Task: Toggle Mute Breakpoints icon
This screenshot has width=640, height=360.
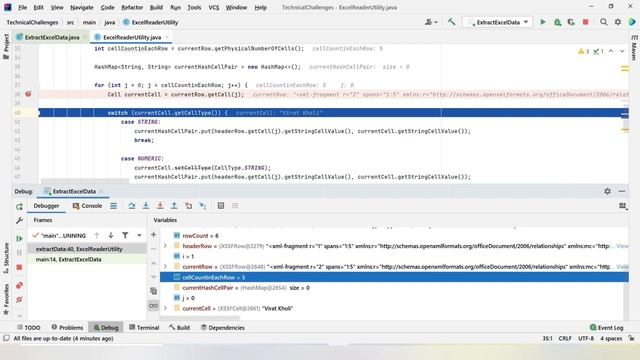Action: [19, 300]
